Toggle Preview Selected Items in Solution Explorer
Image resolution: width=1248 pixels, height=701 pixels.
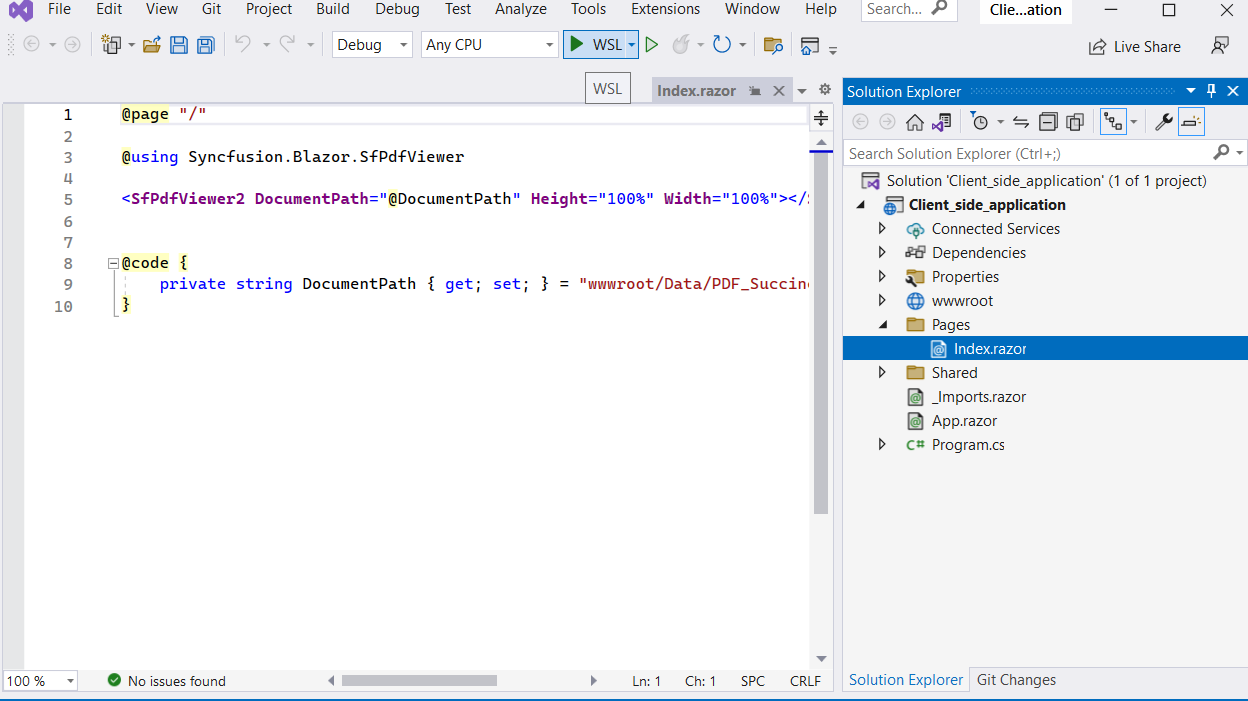(1191, 121)
